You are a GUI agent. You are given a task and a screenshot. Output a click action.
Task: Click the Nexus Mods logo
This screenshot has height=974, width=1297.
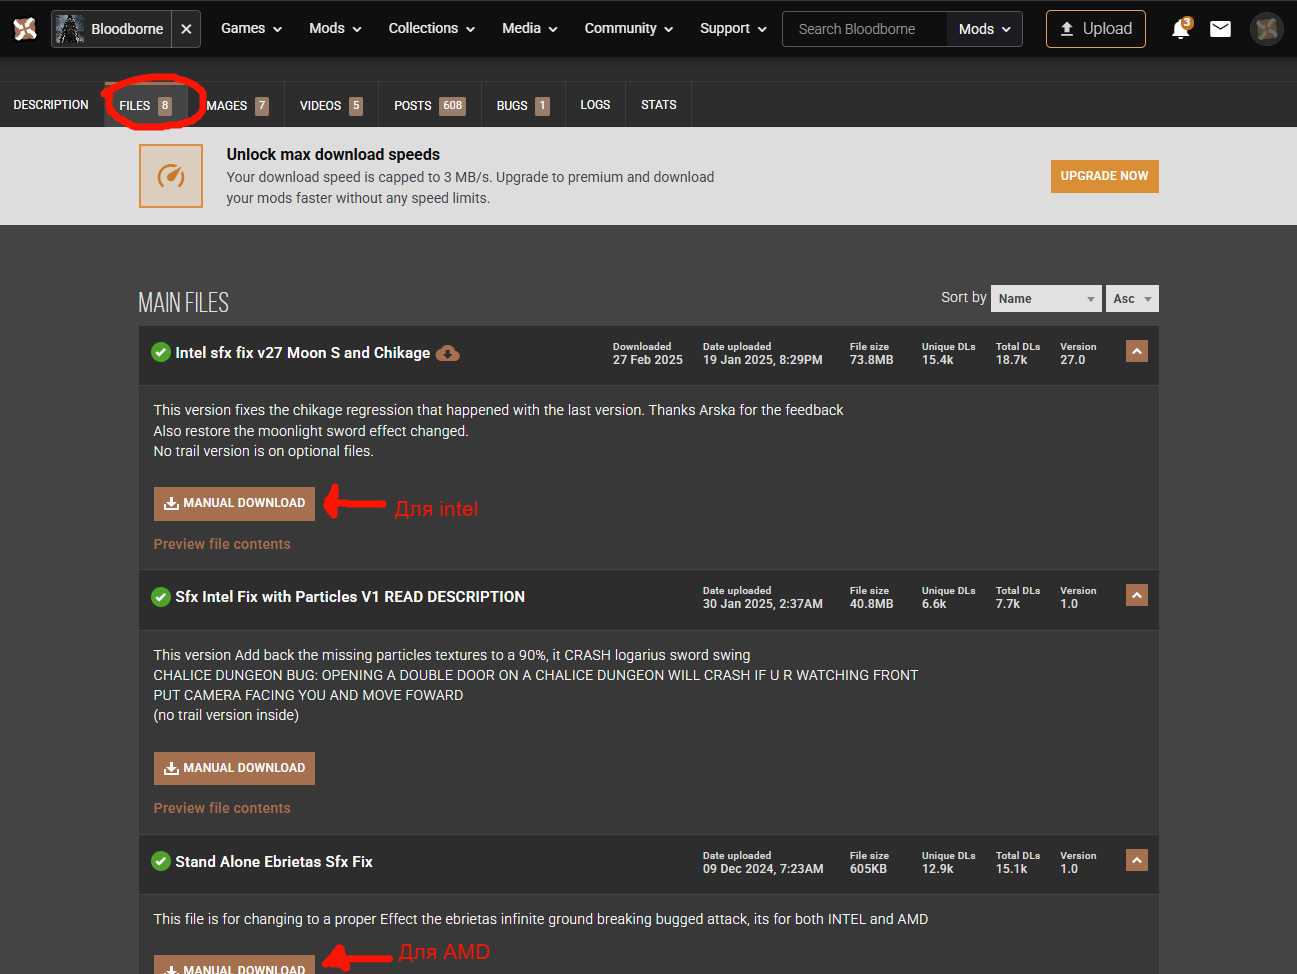click(x=25, y=29)
